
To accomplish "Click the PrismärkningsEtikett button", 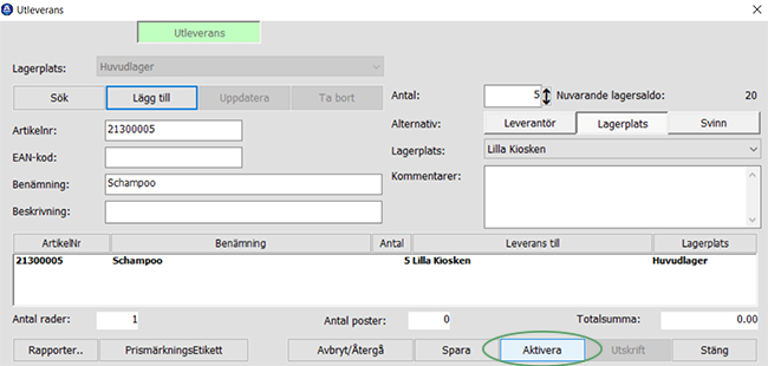I will (173, 350).
